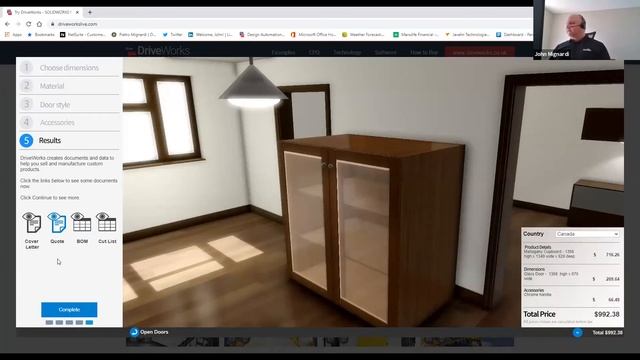Collapse the price panel with blue minus button
640x360 pixels.
point(577,333)
